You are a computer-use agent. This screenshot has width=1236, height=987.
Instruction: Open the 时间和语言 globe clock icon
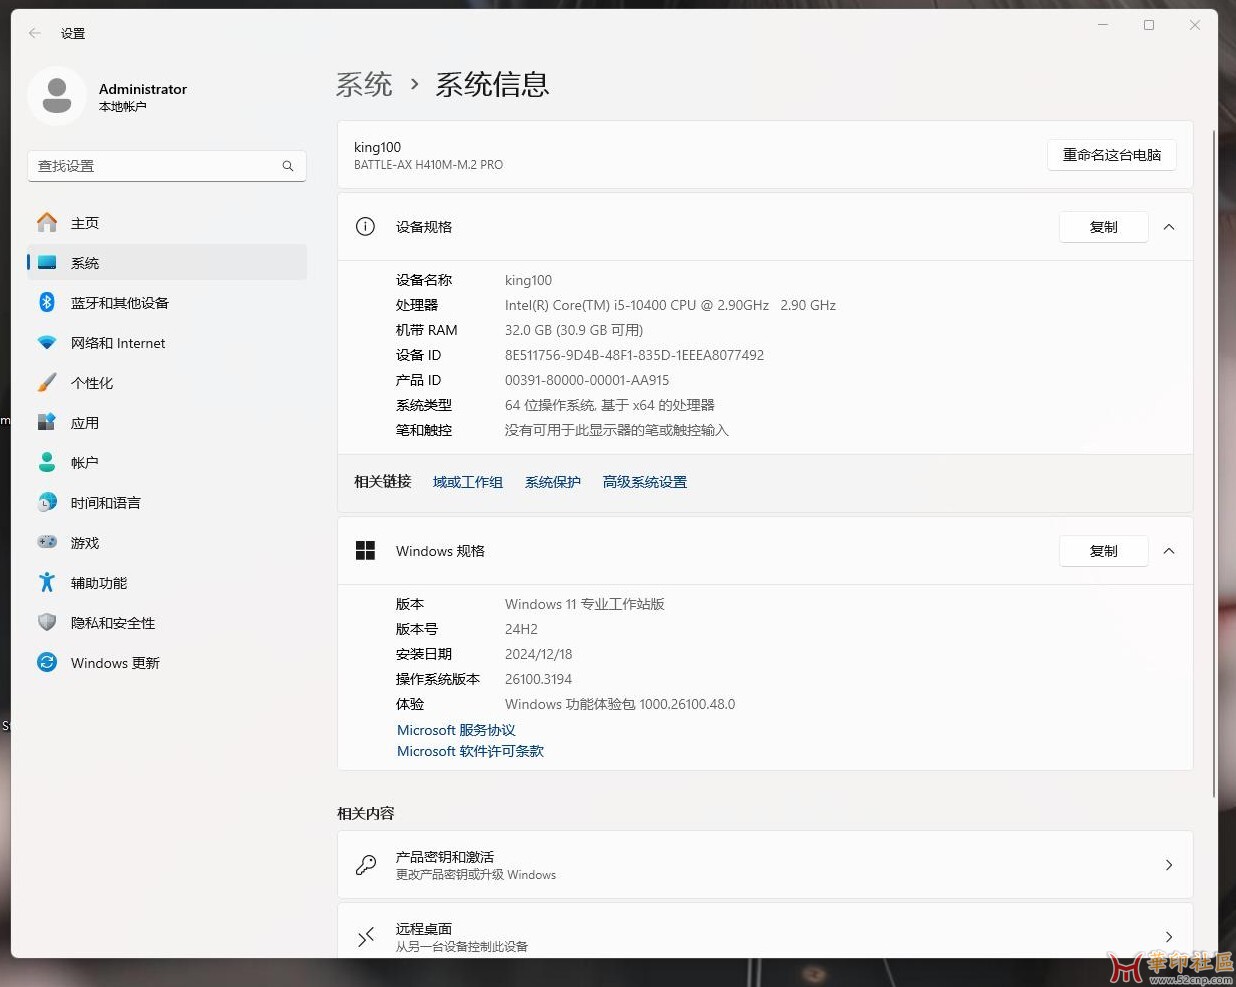[x=47, y=502]
